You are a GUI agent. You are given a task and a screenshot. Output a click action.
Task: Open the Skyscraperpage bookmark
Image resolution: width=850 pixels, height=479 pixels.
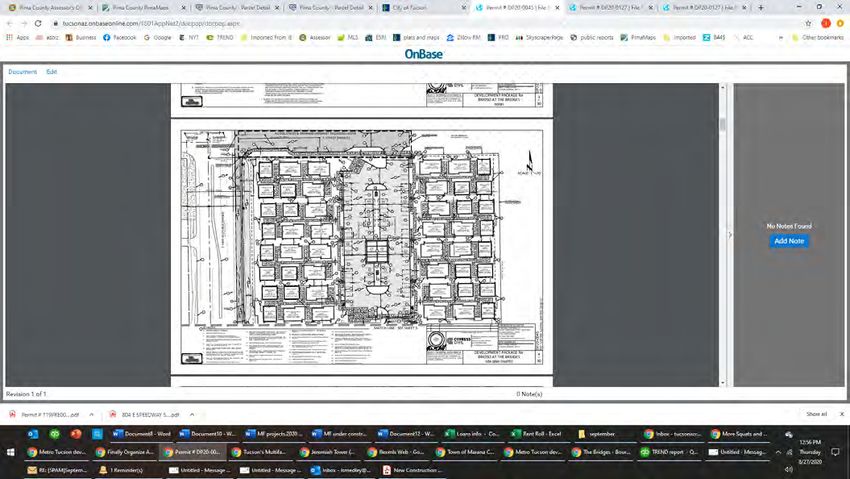[x=539, y=37]
